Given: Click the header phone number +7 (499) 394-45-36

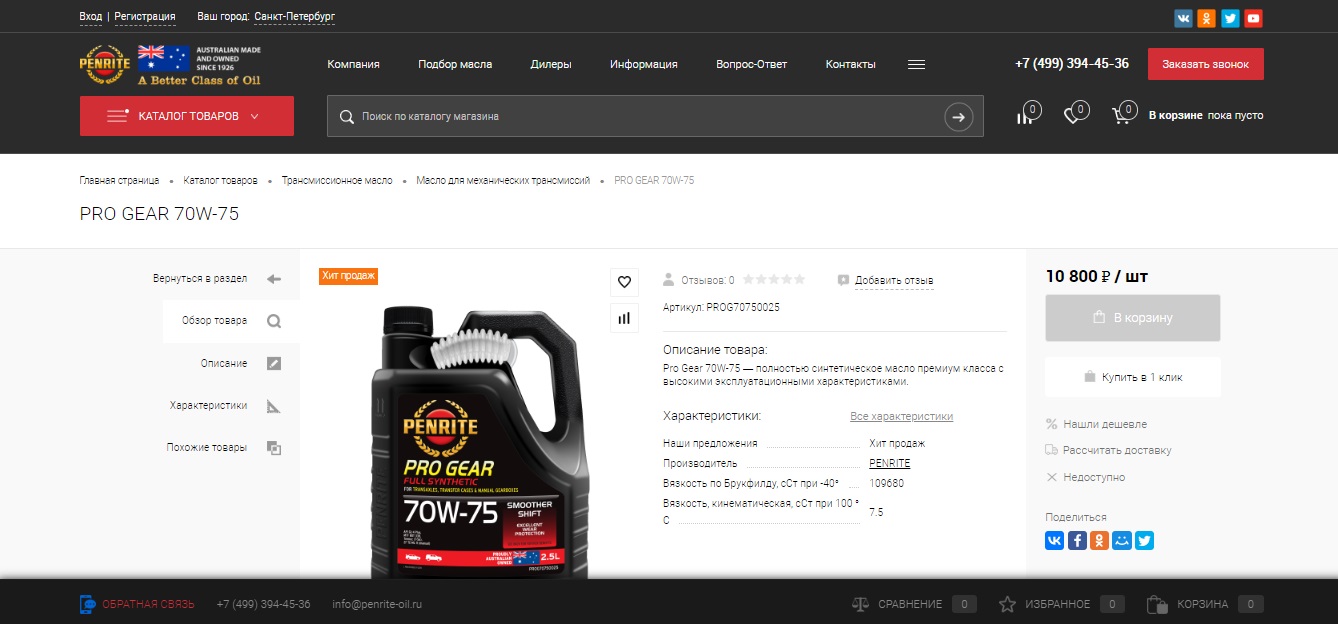Looking at the screenshot, I should [x=1072, y=64].
